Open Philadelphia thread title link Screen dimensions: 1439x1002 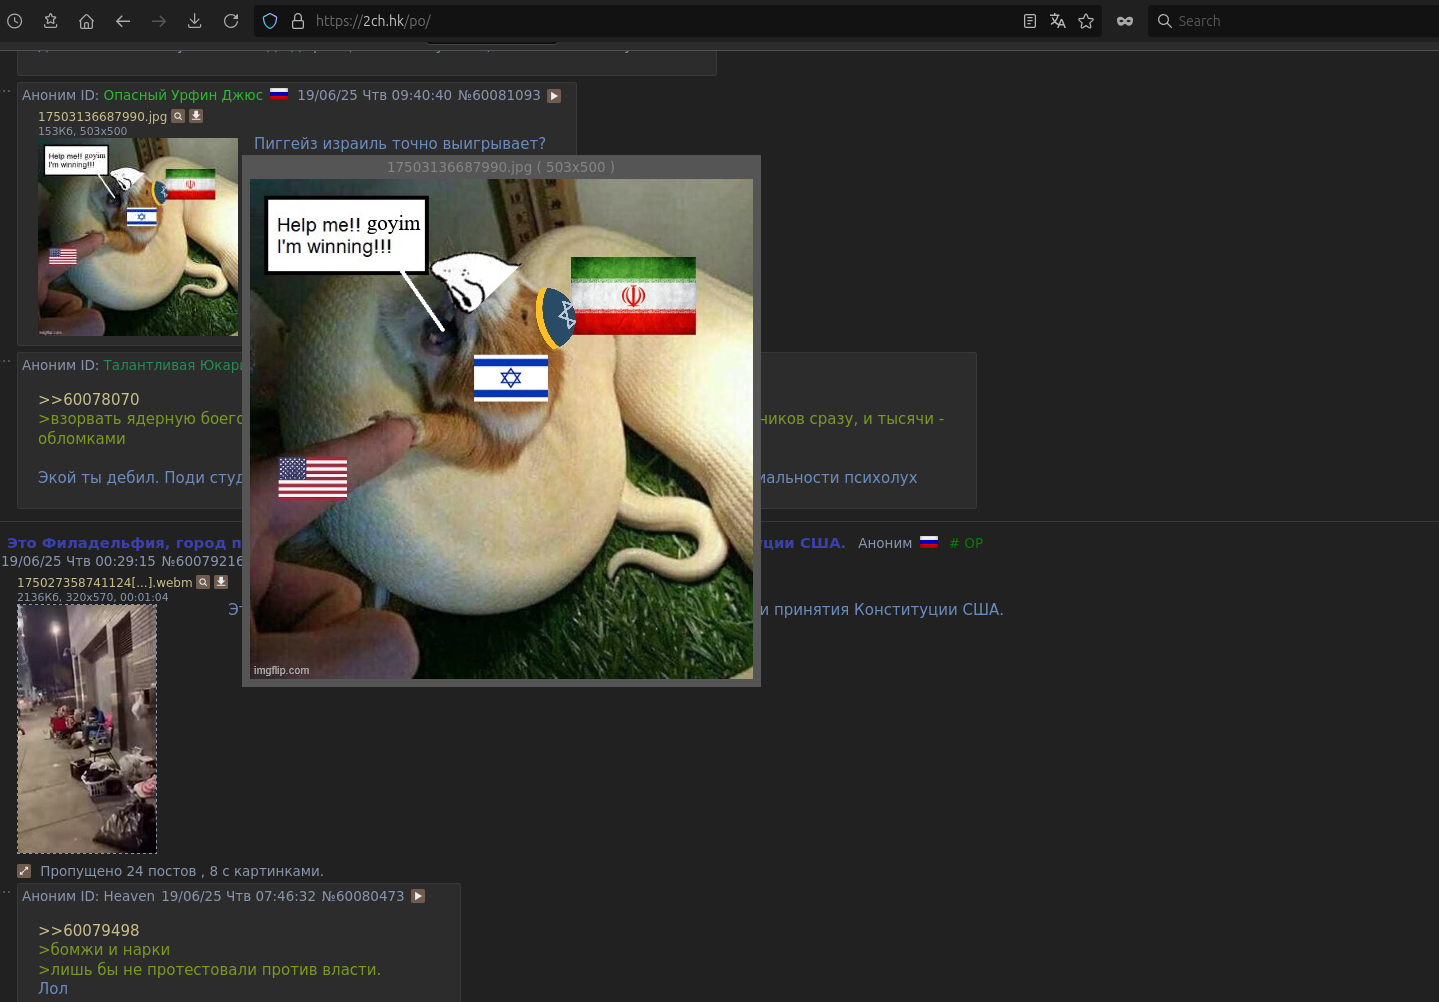point(124,543)
